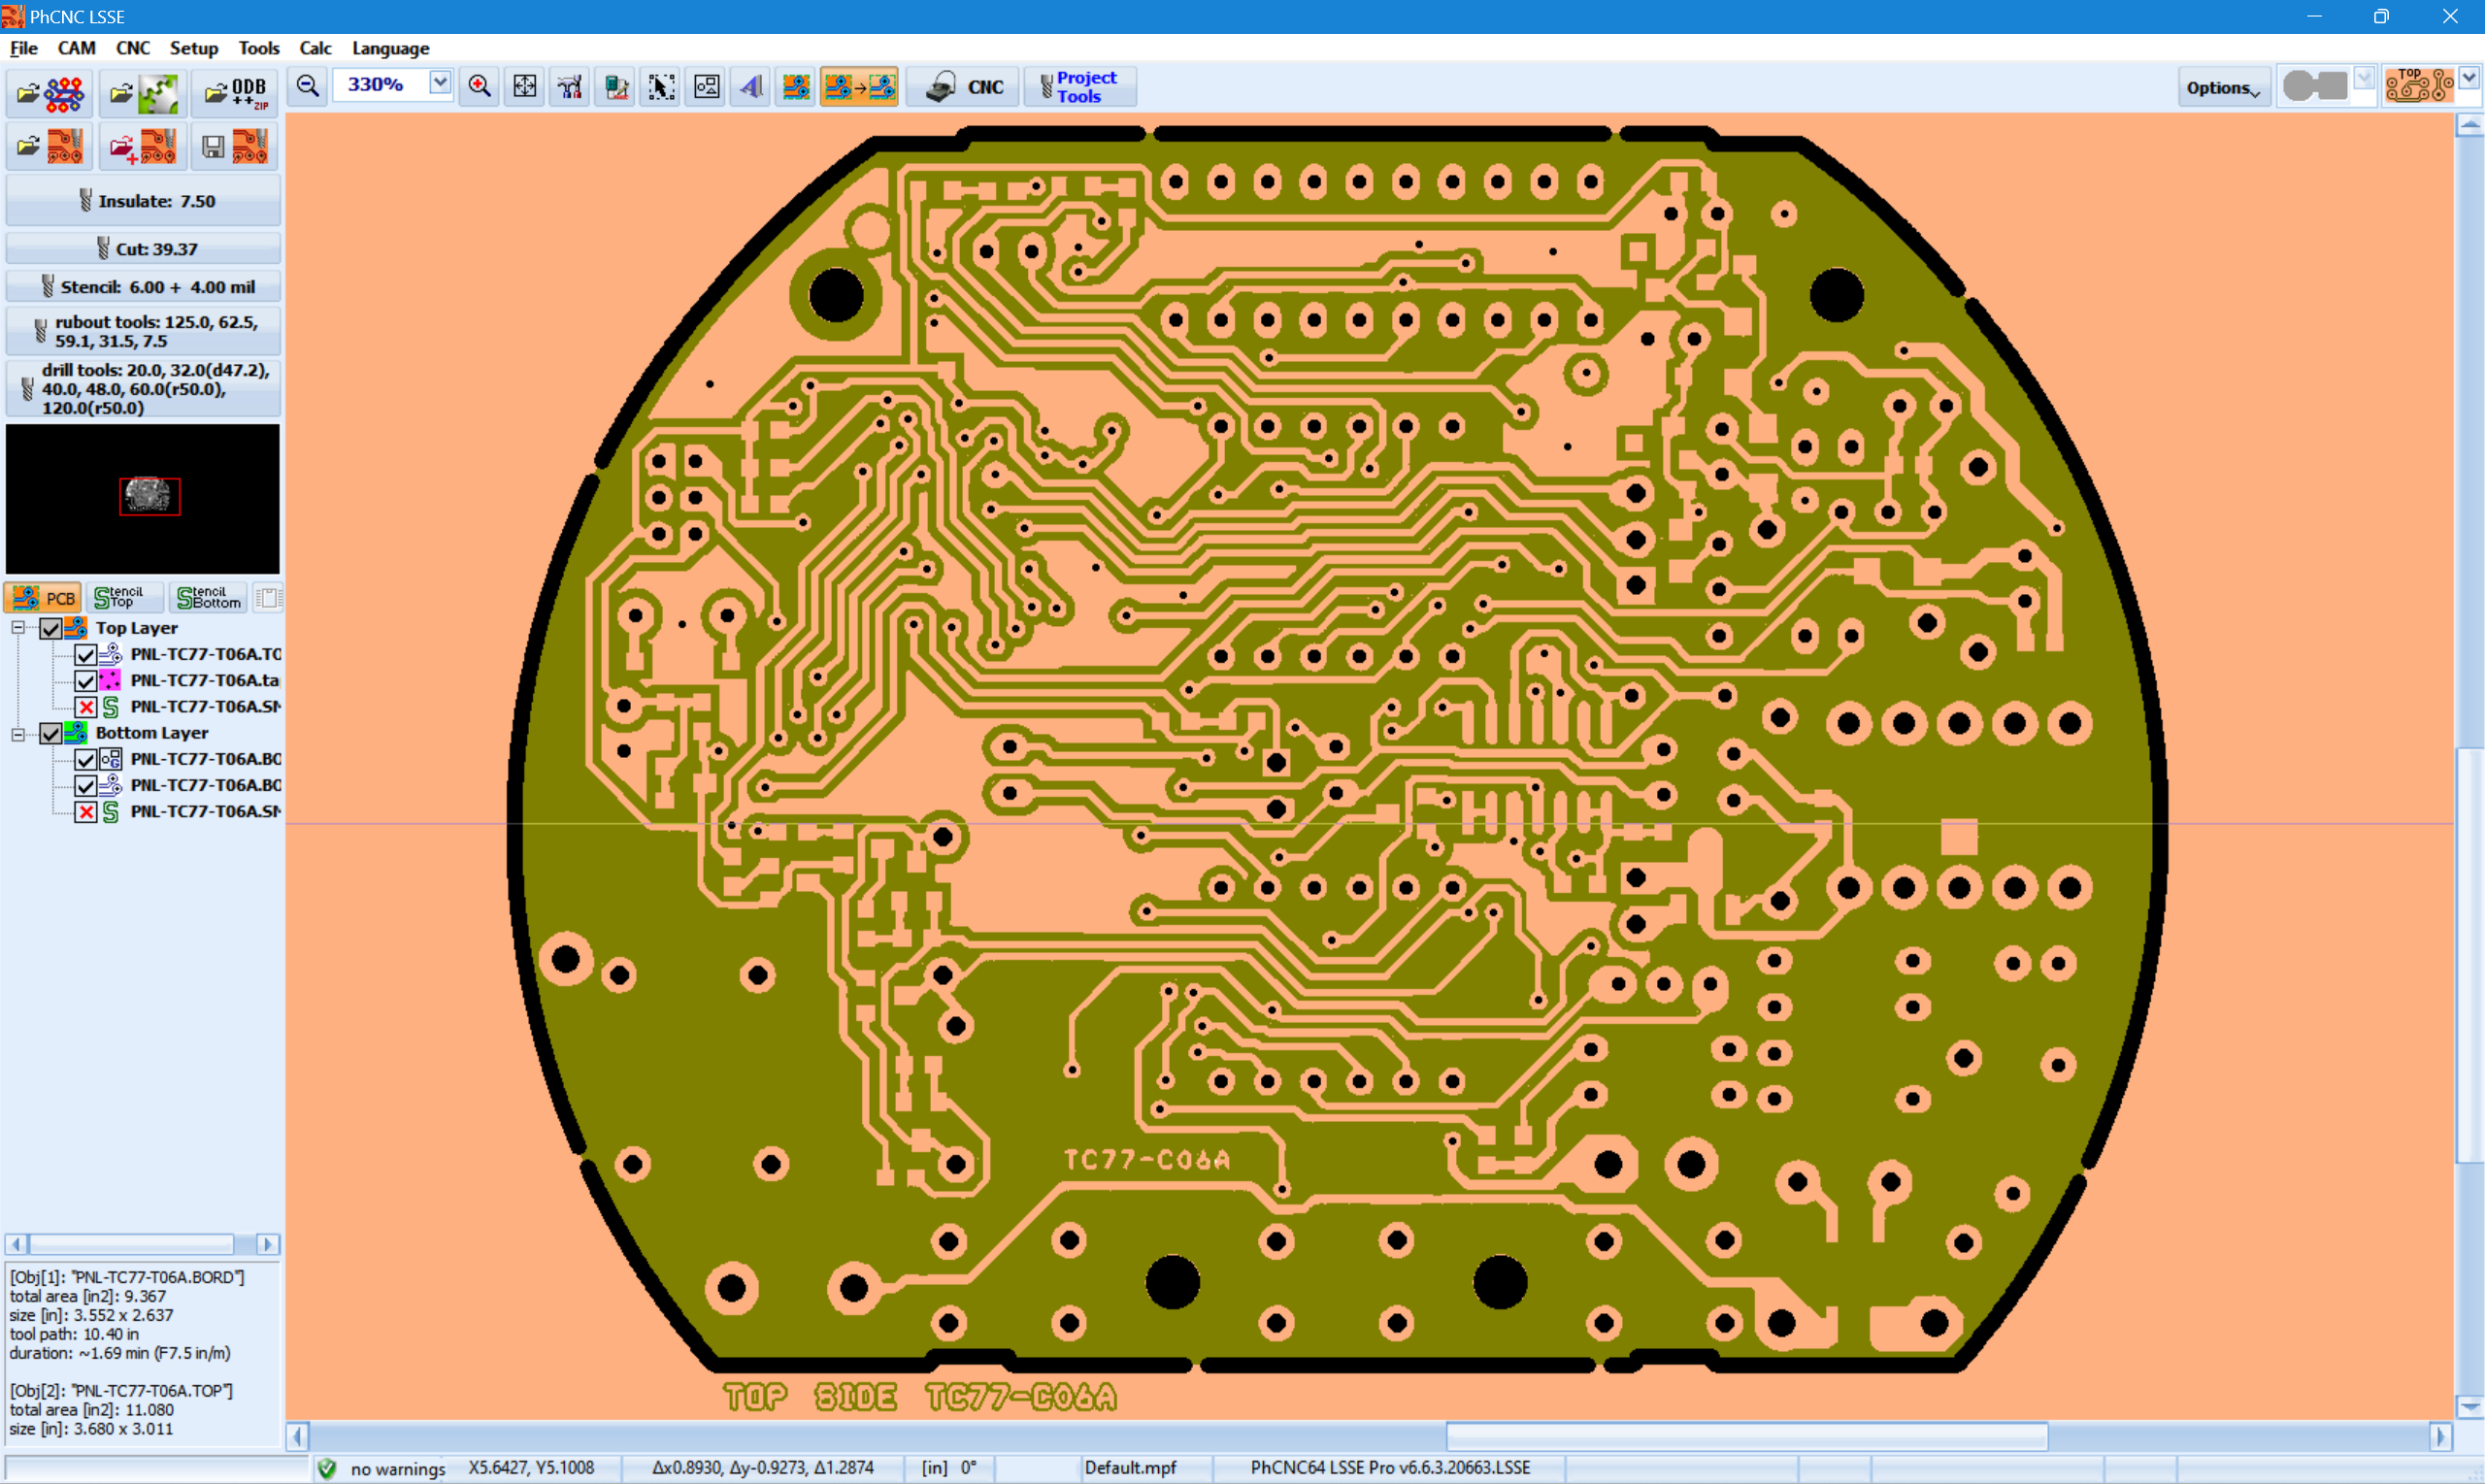Open a saved milling project

pyautogui.click(x=50, y=147)
